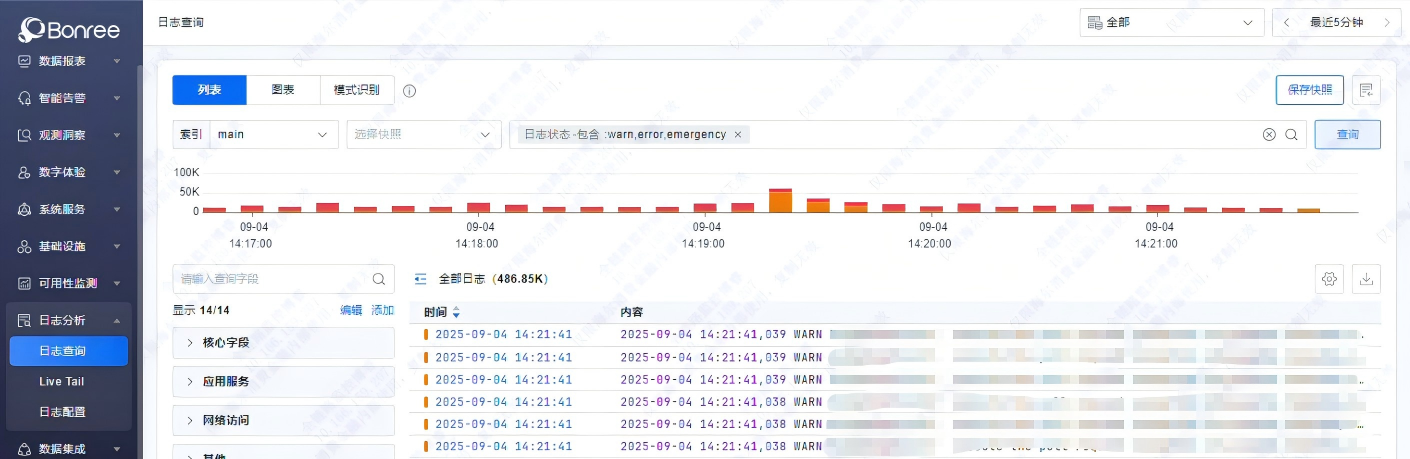Click the snapshot list icon beside 保存快照
1410x459 pixels.
[1366, 90]
